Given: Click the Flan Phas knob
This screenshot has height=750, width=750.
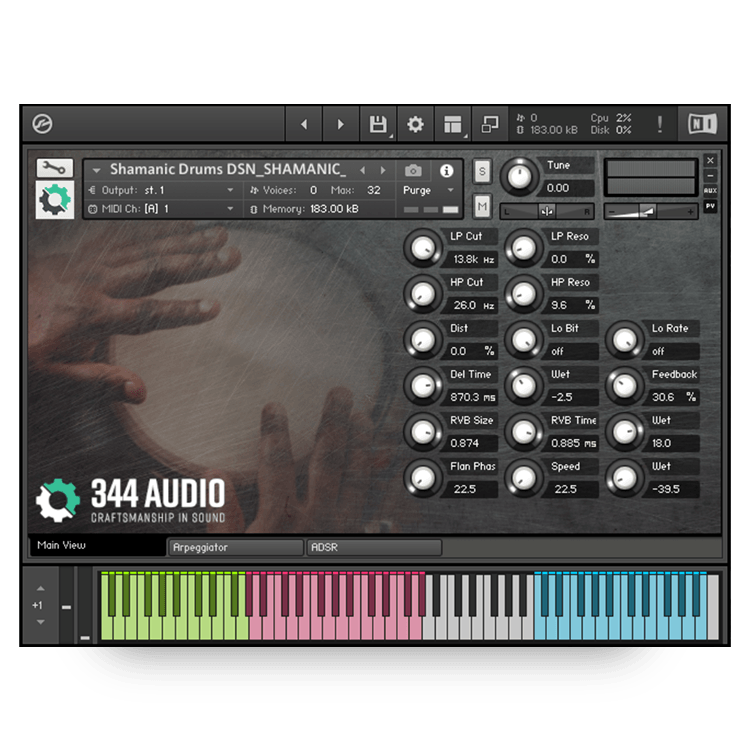Looking at the screenshot, I should 423,477.
